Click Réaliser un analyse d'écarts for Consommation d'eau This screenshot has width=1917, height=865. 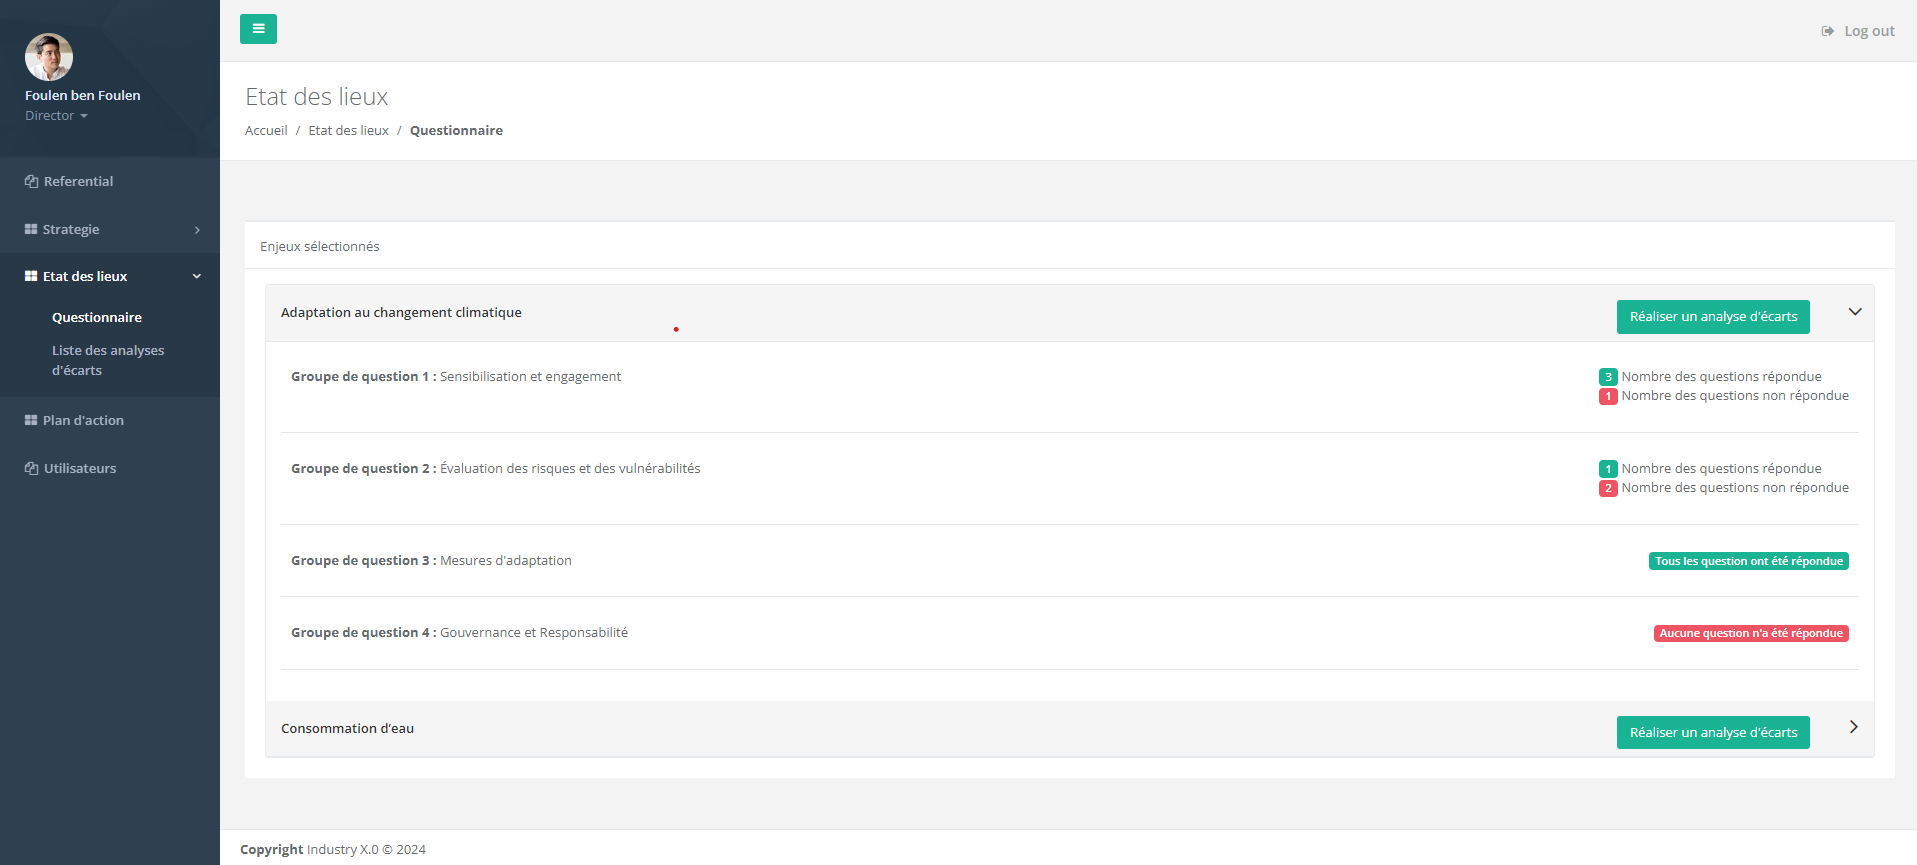pos(1712,733)
